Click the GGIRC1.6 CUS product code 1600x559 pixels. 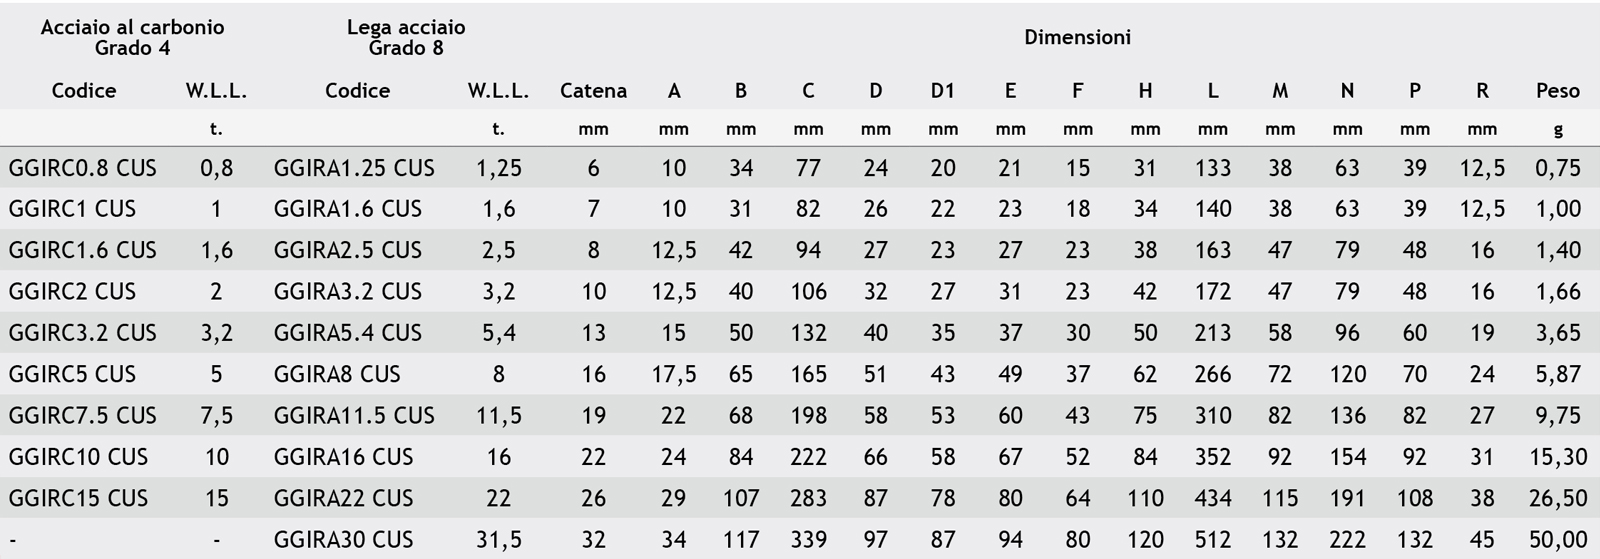pyautogui.click(x=83, y=250)
